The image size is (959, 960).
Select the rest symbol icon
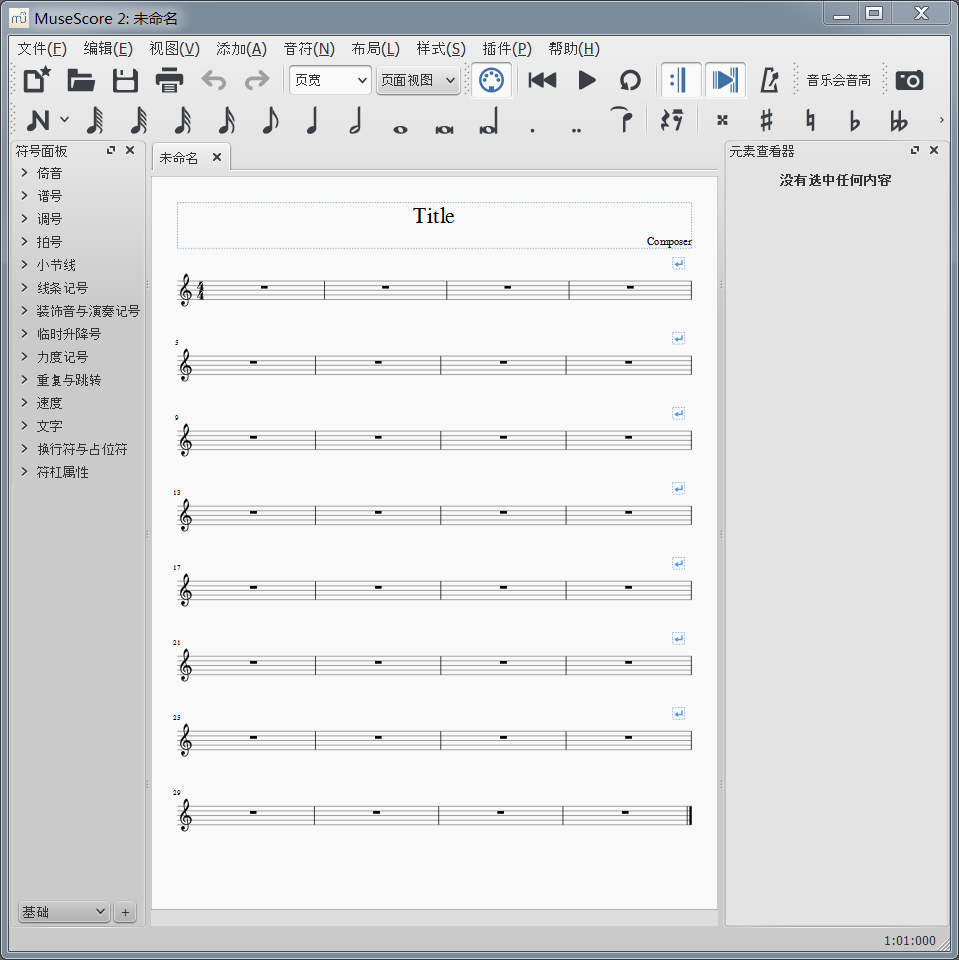pos(671,121)
